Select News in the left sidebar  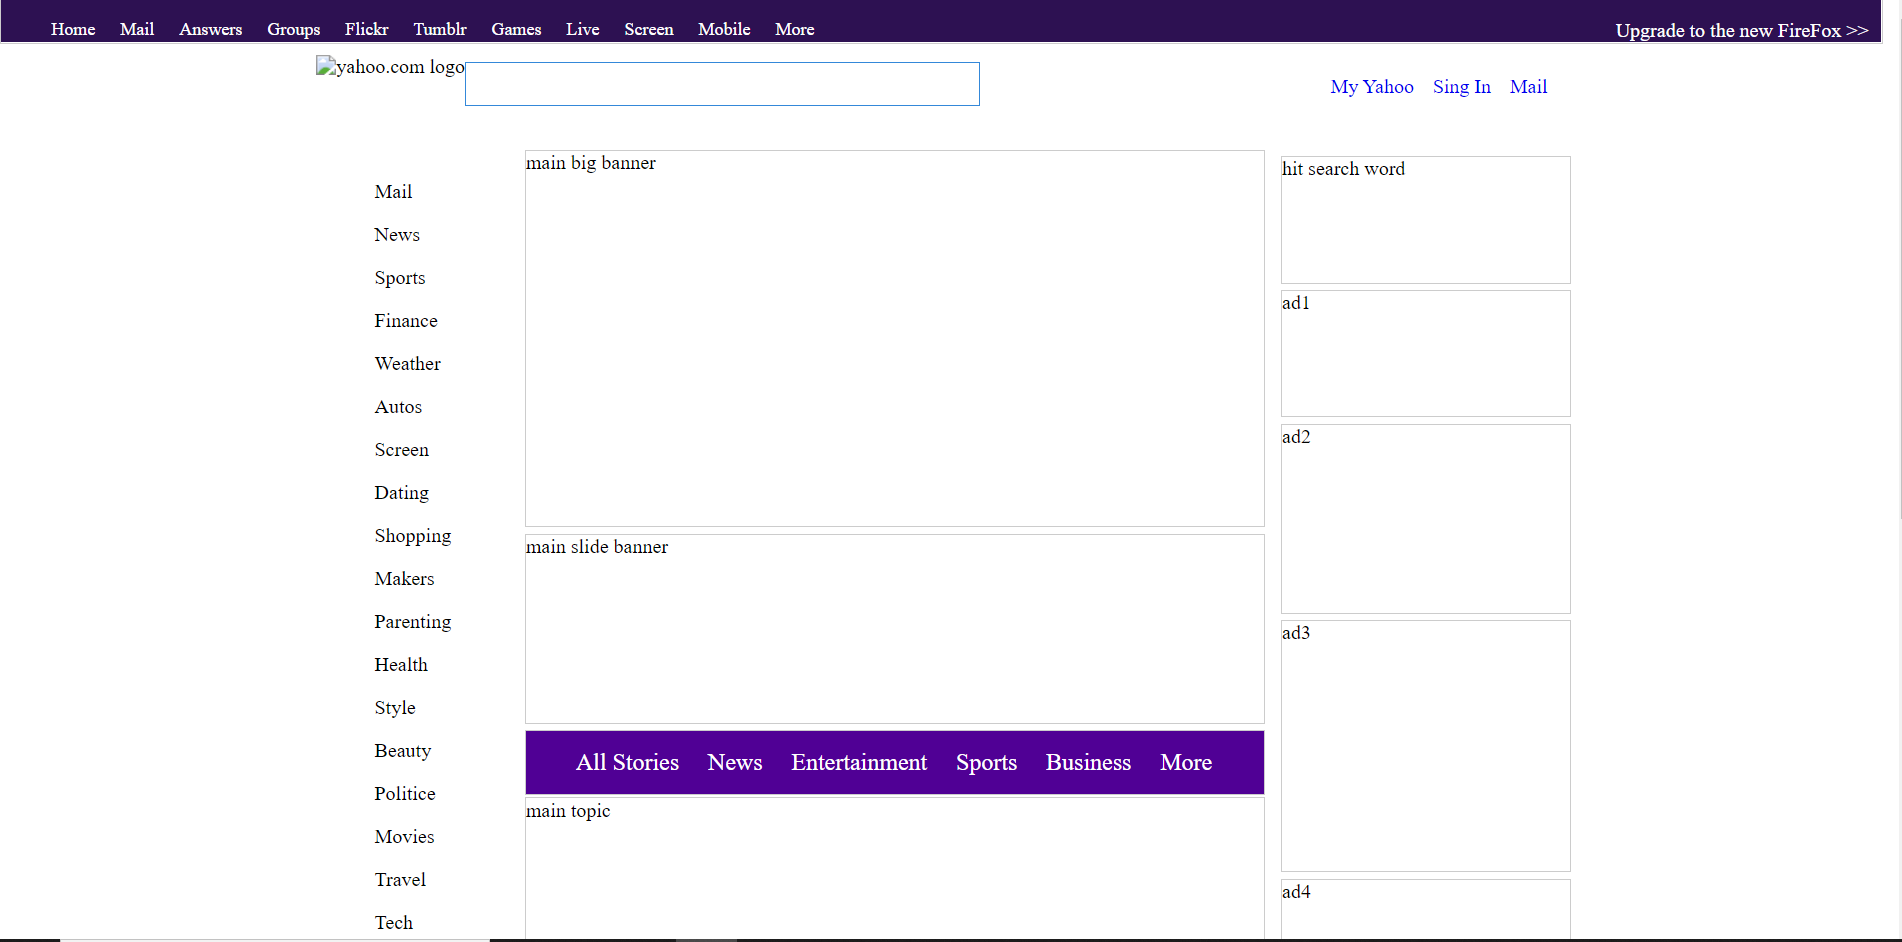coord(397,235)
